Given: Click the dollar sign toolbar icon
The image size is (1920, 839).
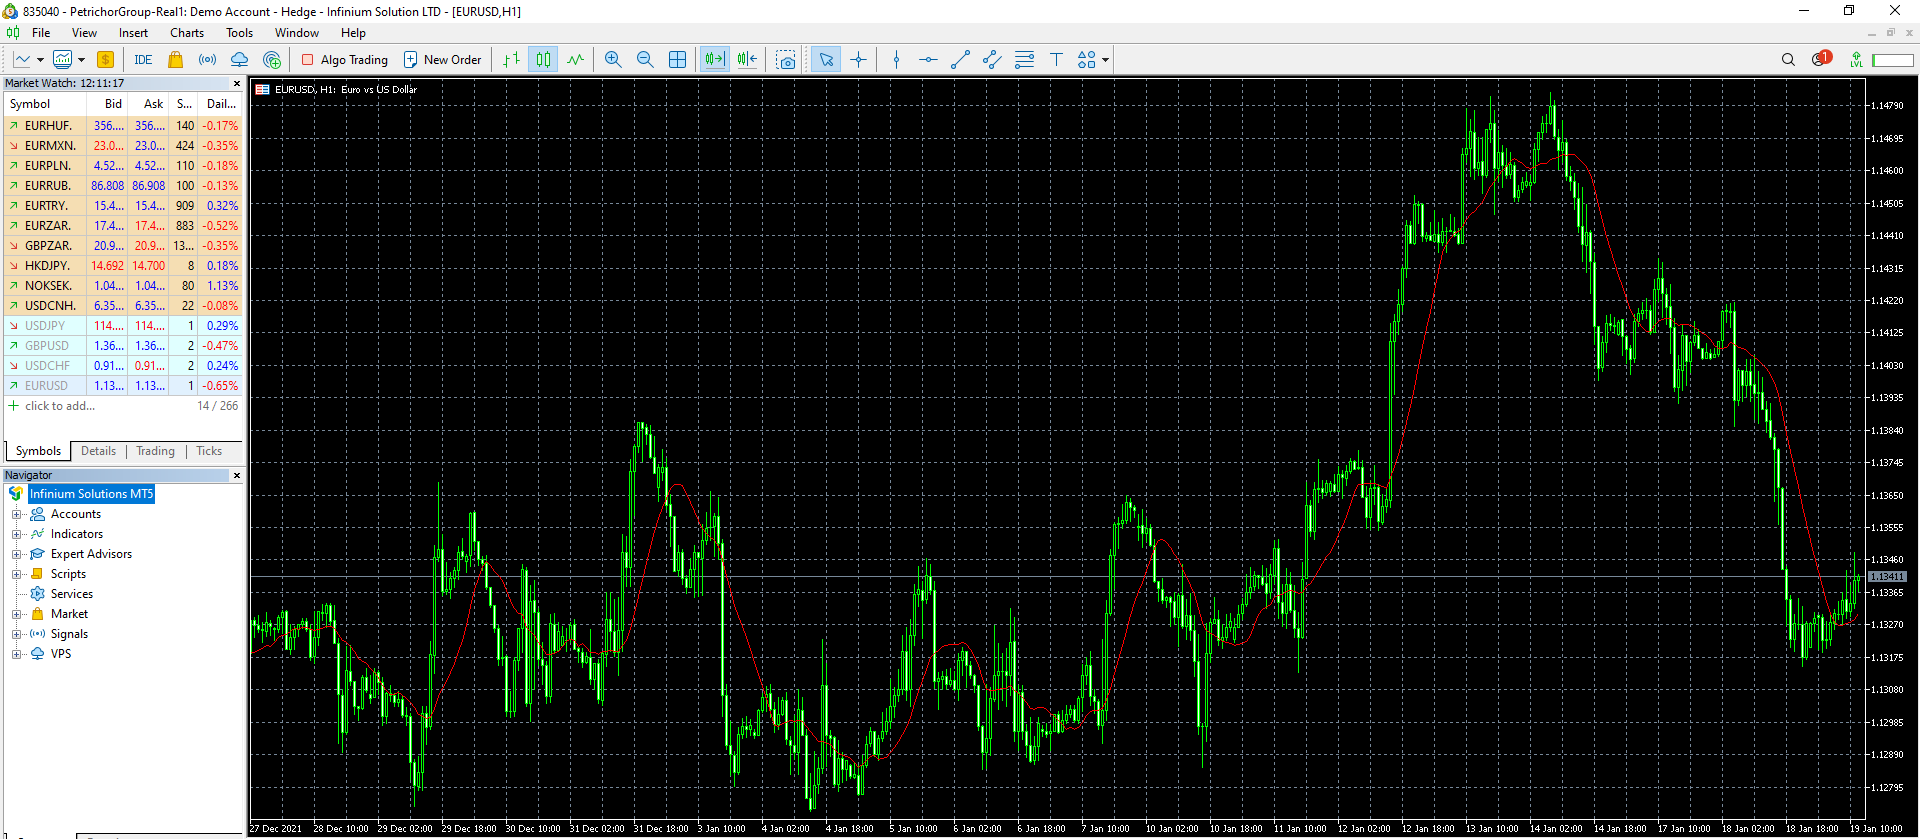Looking at the screenshot, I should pos(105,60).
